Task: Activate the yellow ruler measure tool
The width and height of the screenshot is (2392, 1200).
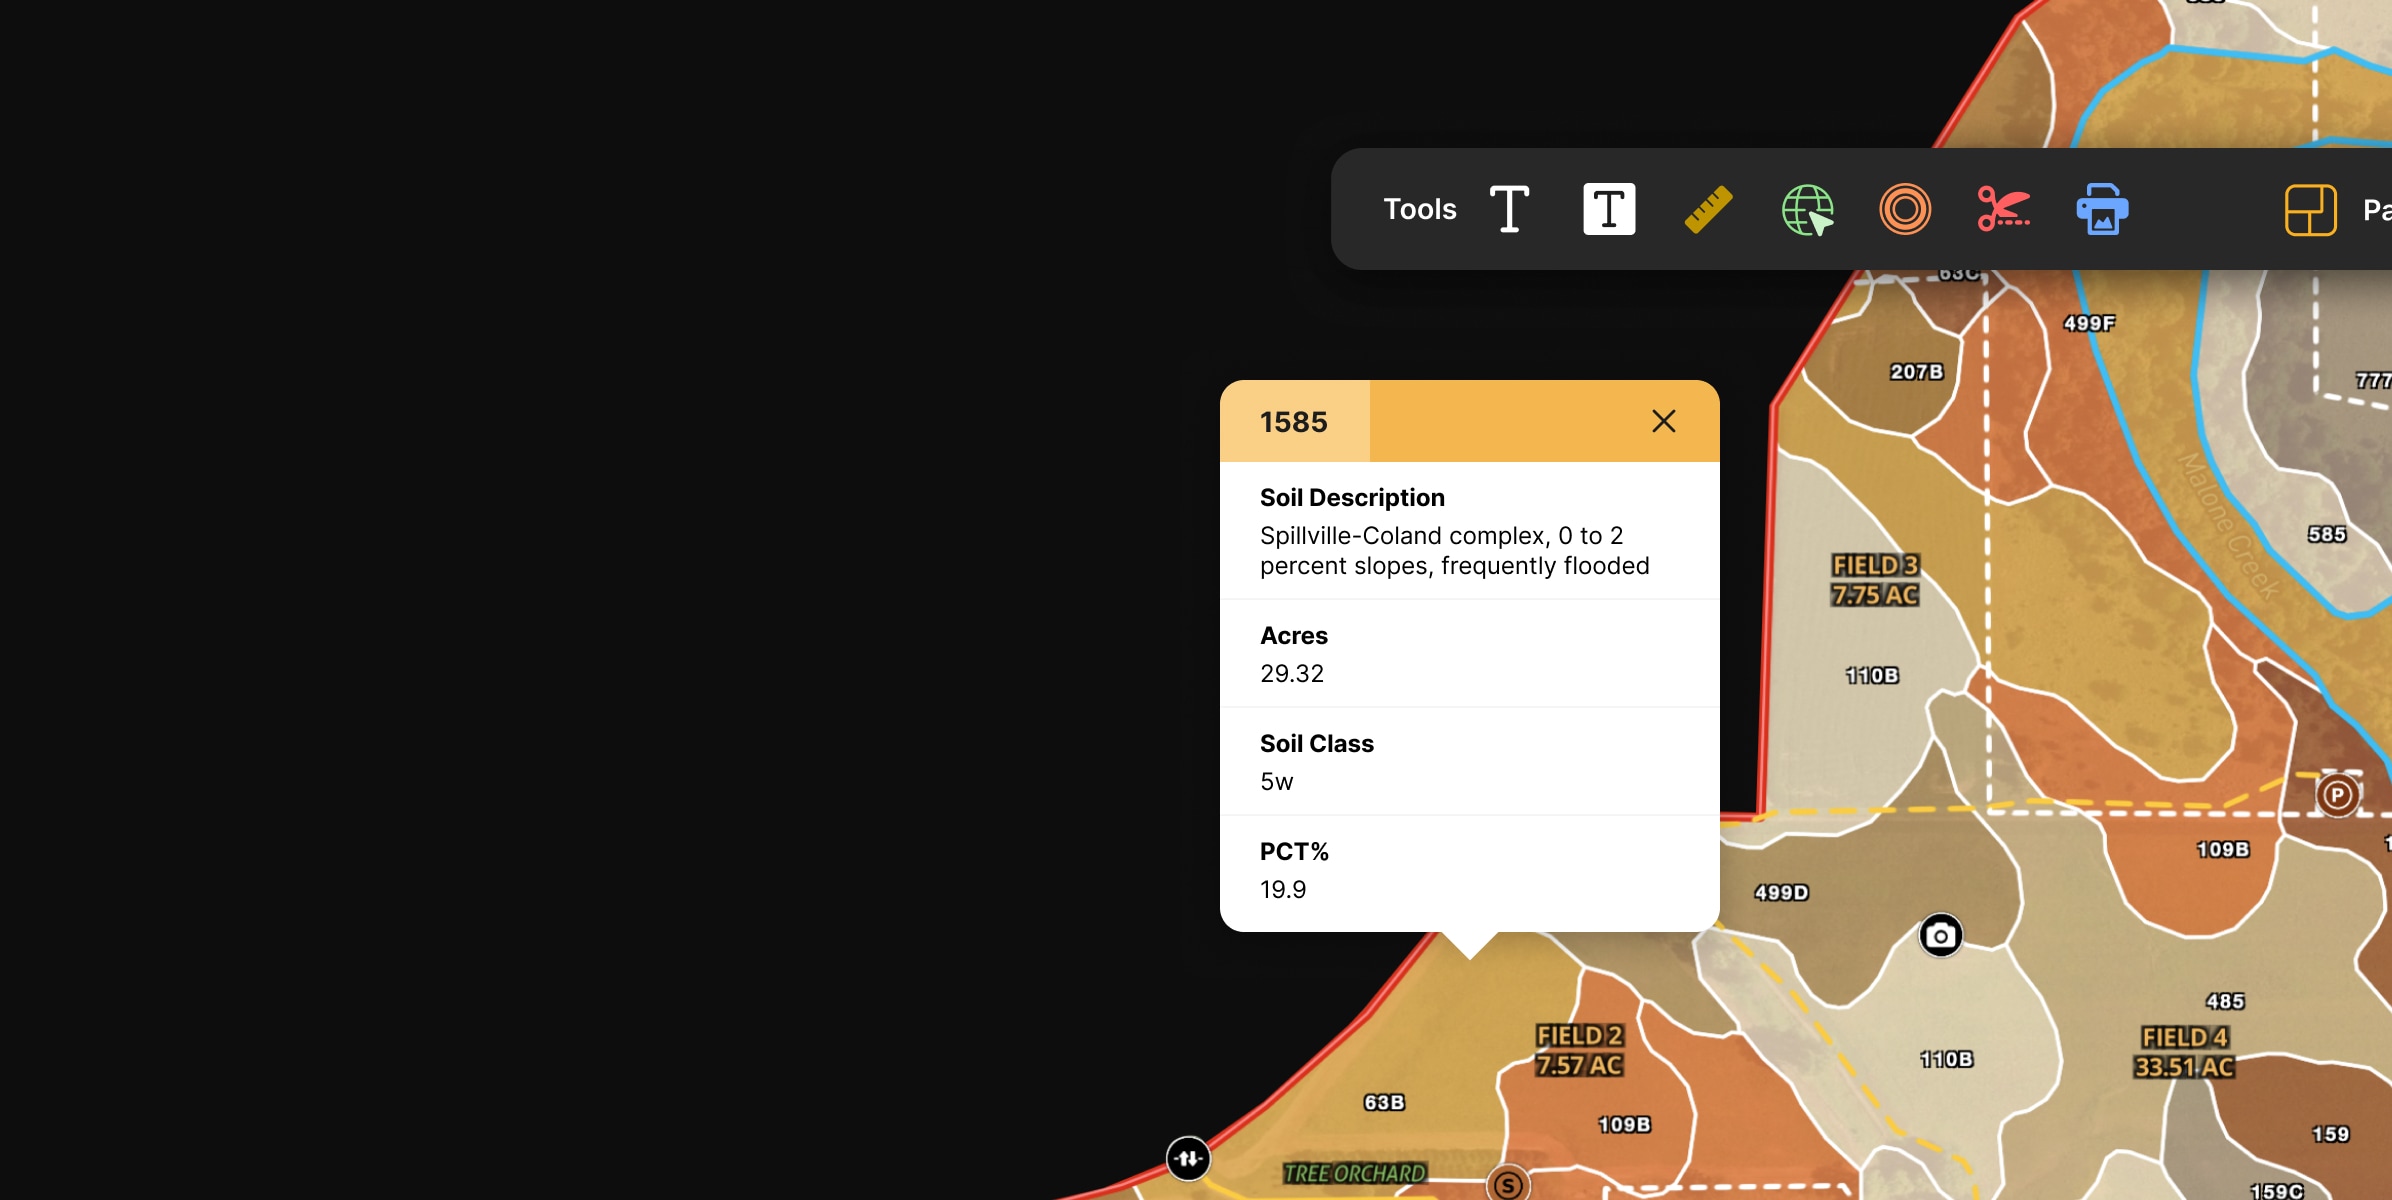Action: (x=1708, y=209)
